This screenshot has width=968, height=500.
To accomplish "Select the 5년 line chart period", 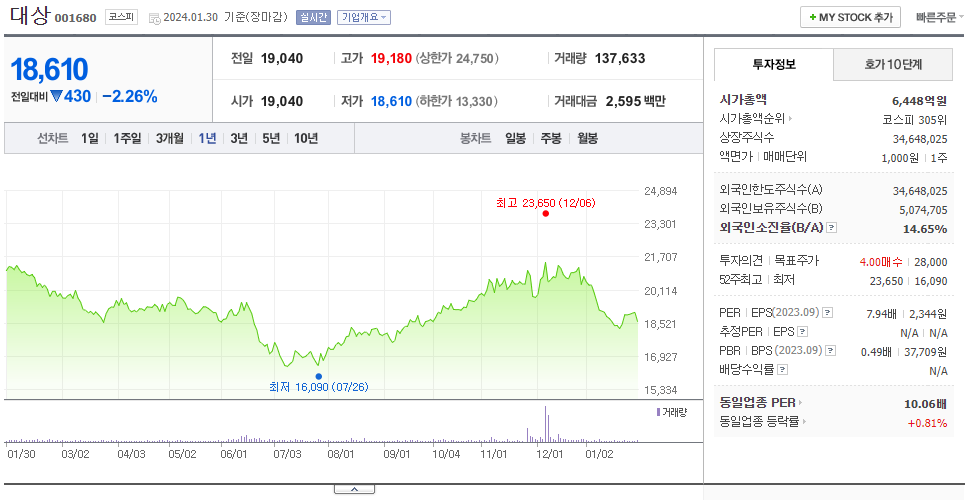I will [271, 138].
